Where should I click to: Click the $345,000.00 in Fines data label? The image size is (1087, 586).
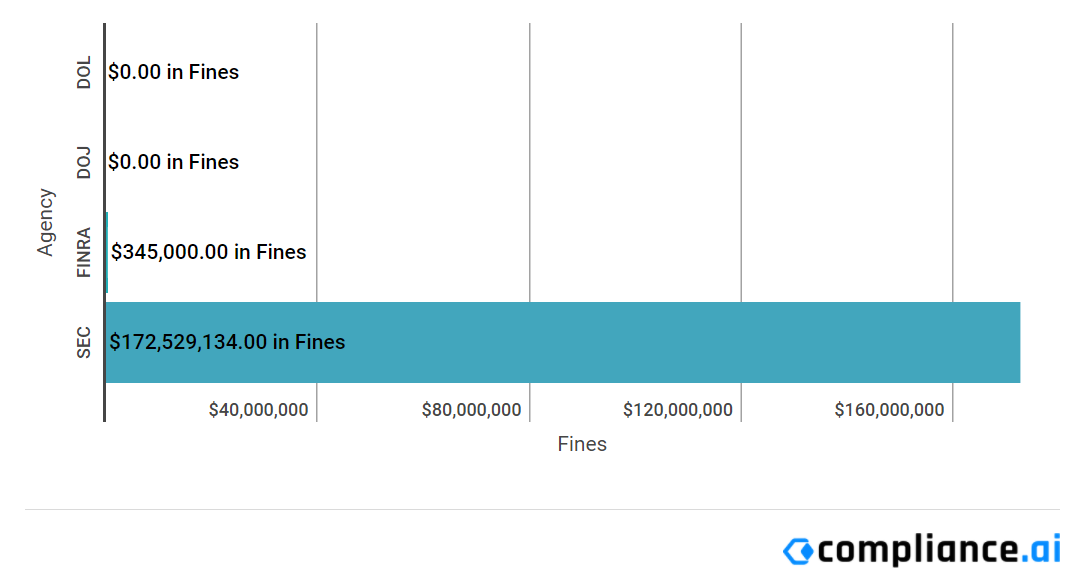pos(208,252)
